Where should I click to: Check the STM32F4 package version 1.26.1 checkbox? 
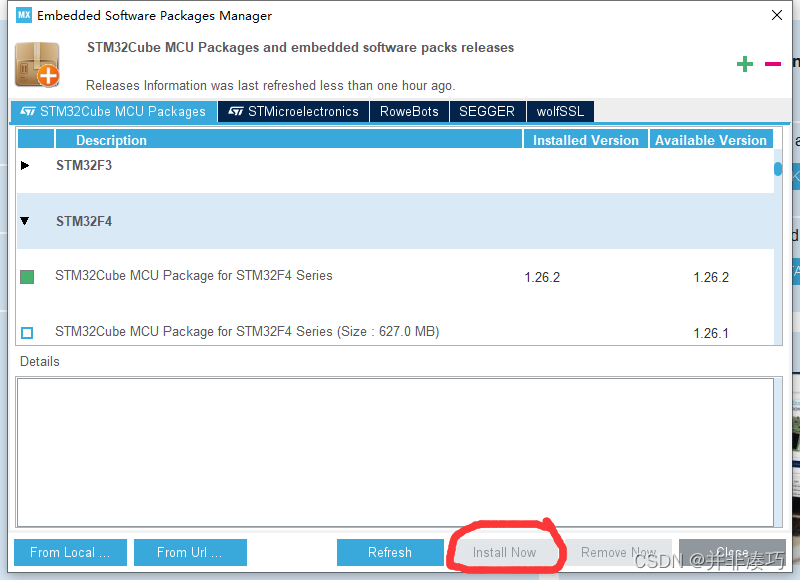pyautogui.click(x=27, y=333)
